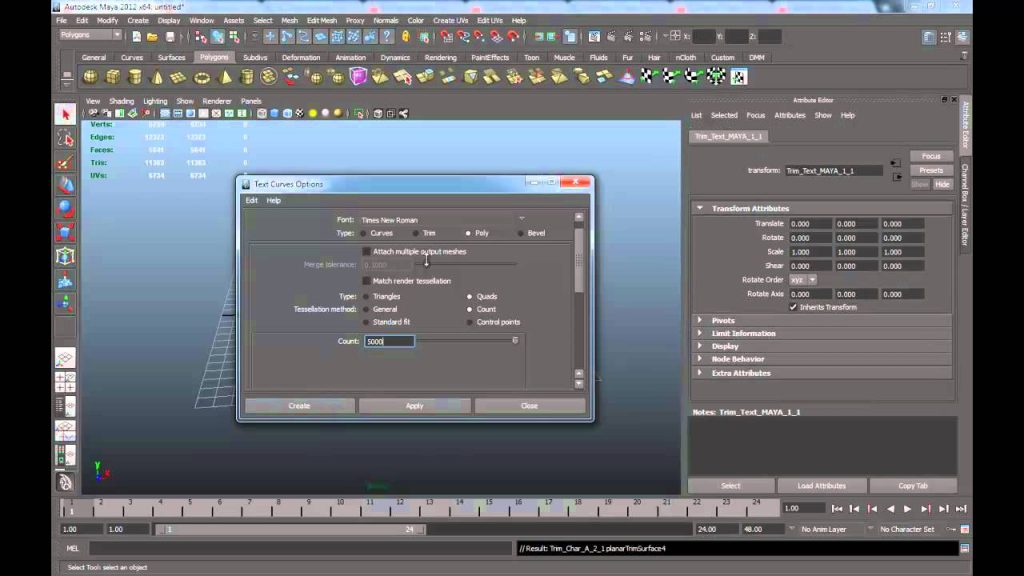
Task: Create a polygon sphere from shelf
Action: click(x=90, y=77)
